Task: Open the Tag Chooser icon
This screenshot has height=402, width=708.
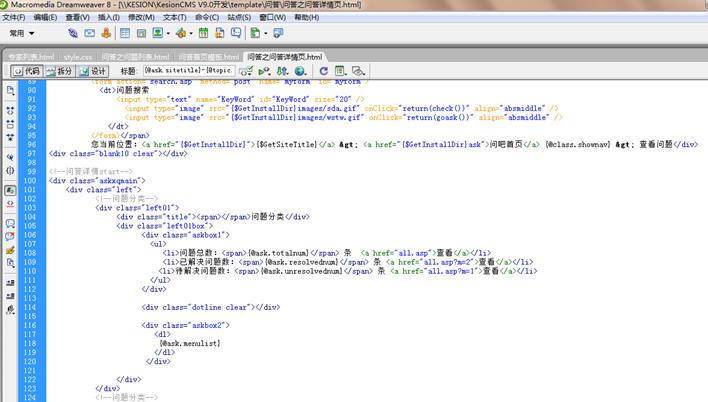Action: 279,33
